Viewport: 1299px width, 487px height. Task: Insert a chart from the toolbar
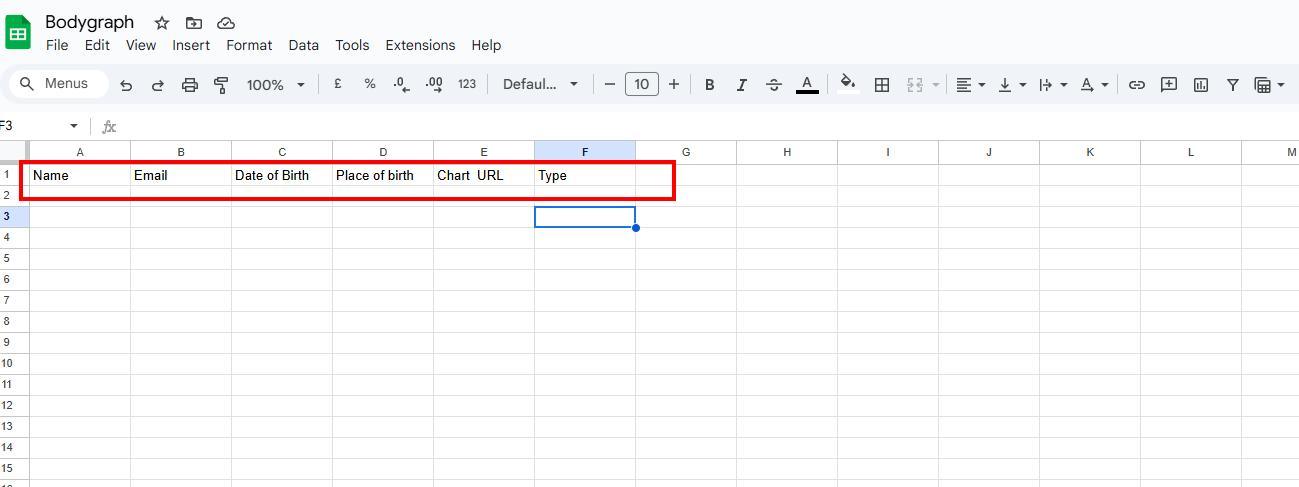click(x=1200, y=85)
